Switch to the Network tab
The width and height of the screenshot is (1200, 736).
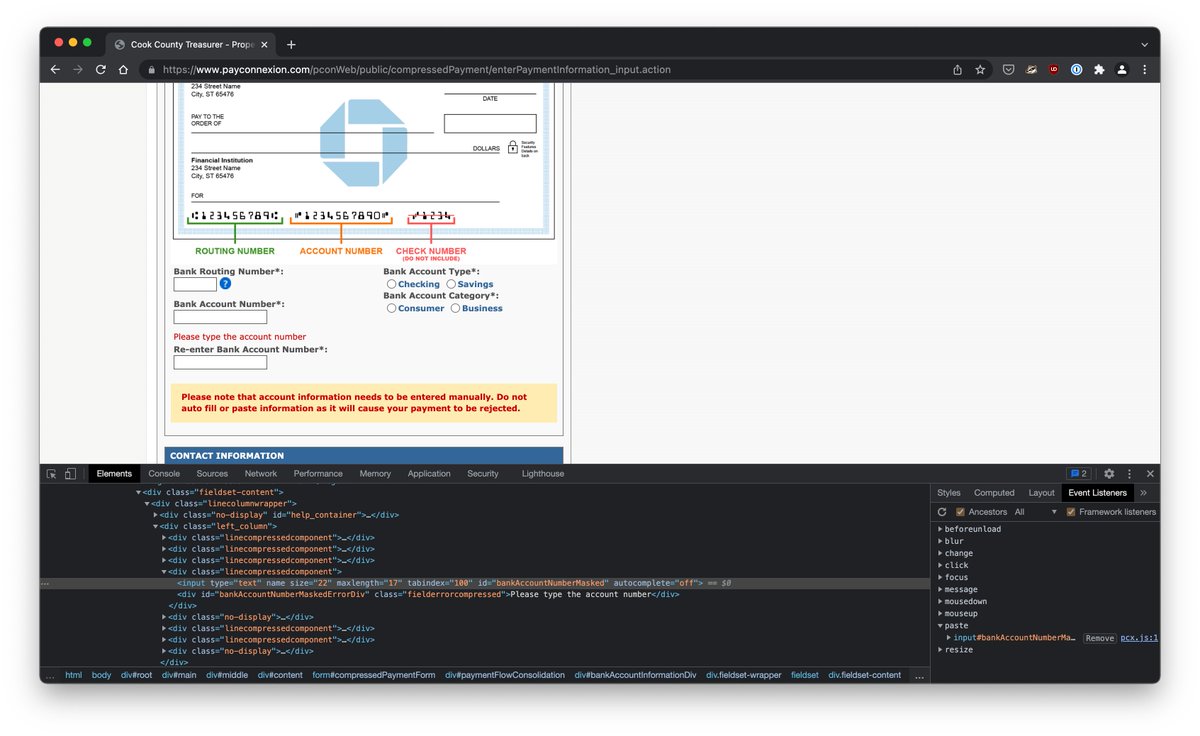click(261, 474)
